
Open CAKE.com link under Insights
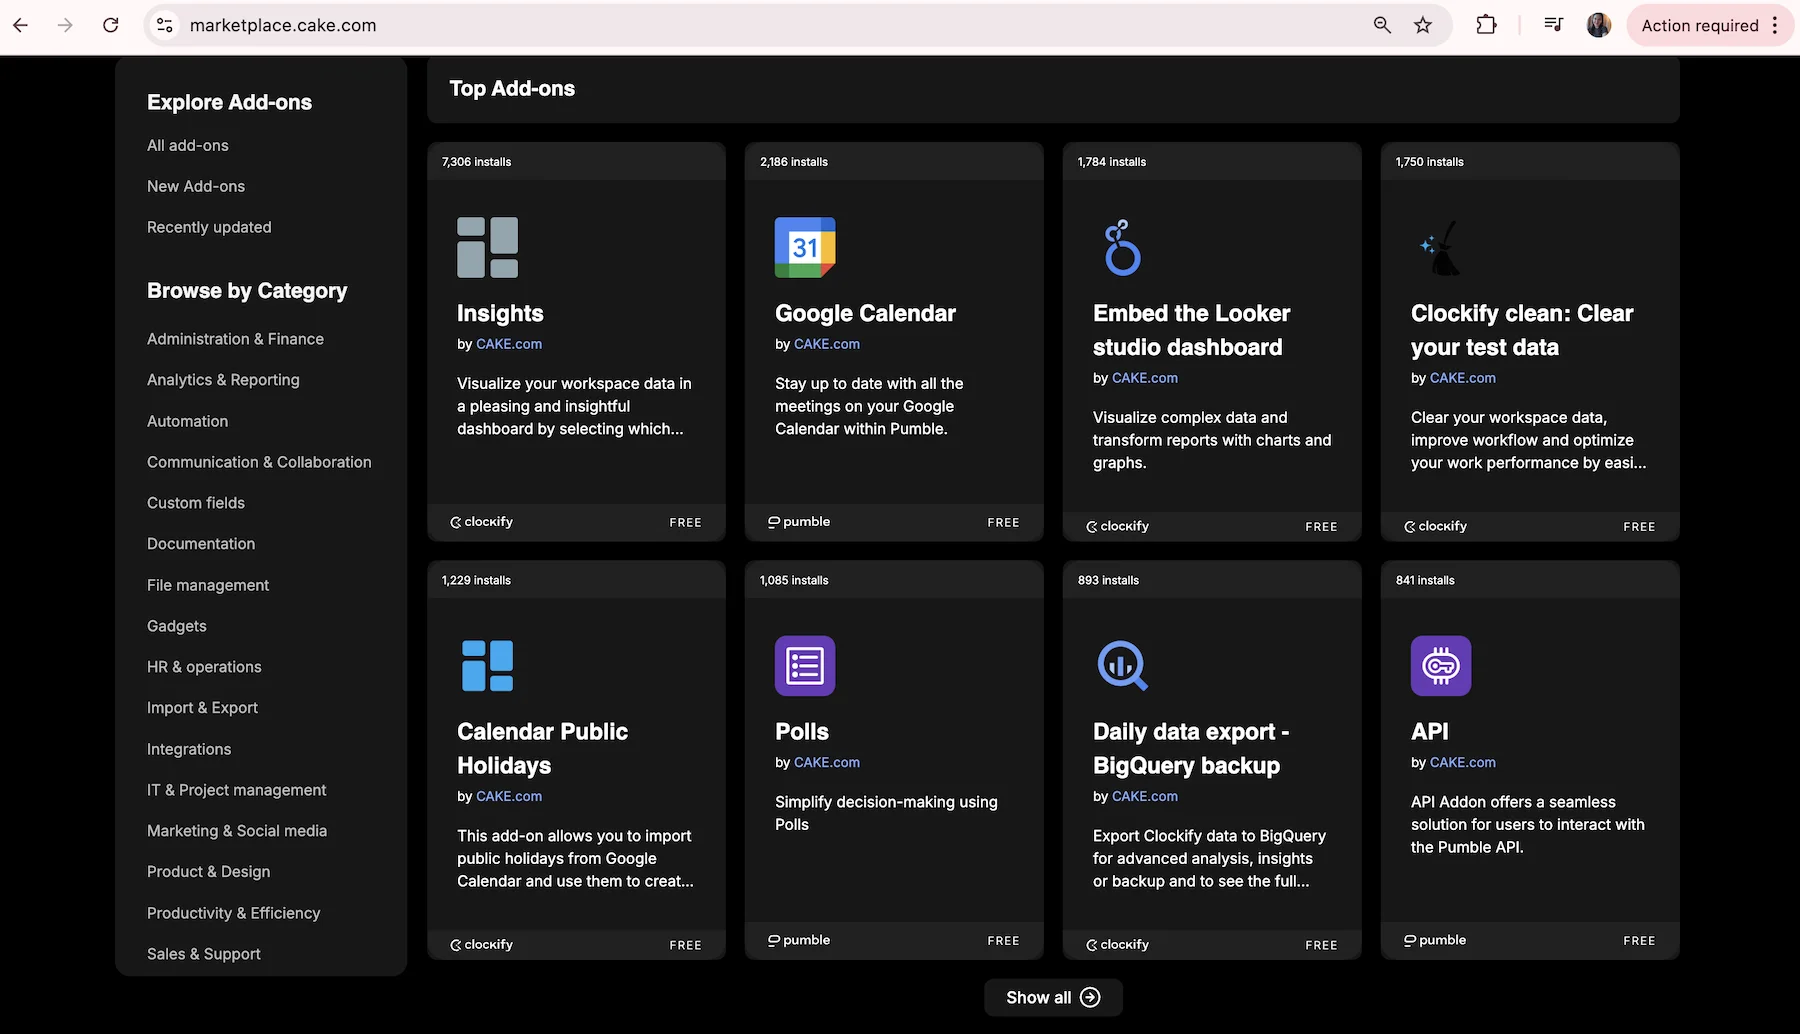[x=509, y=344]
